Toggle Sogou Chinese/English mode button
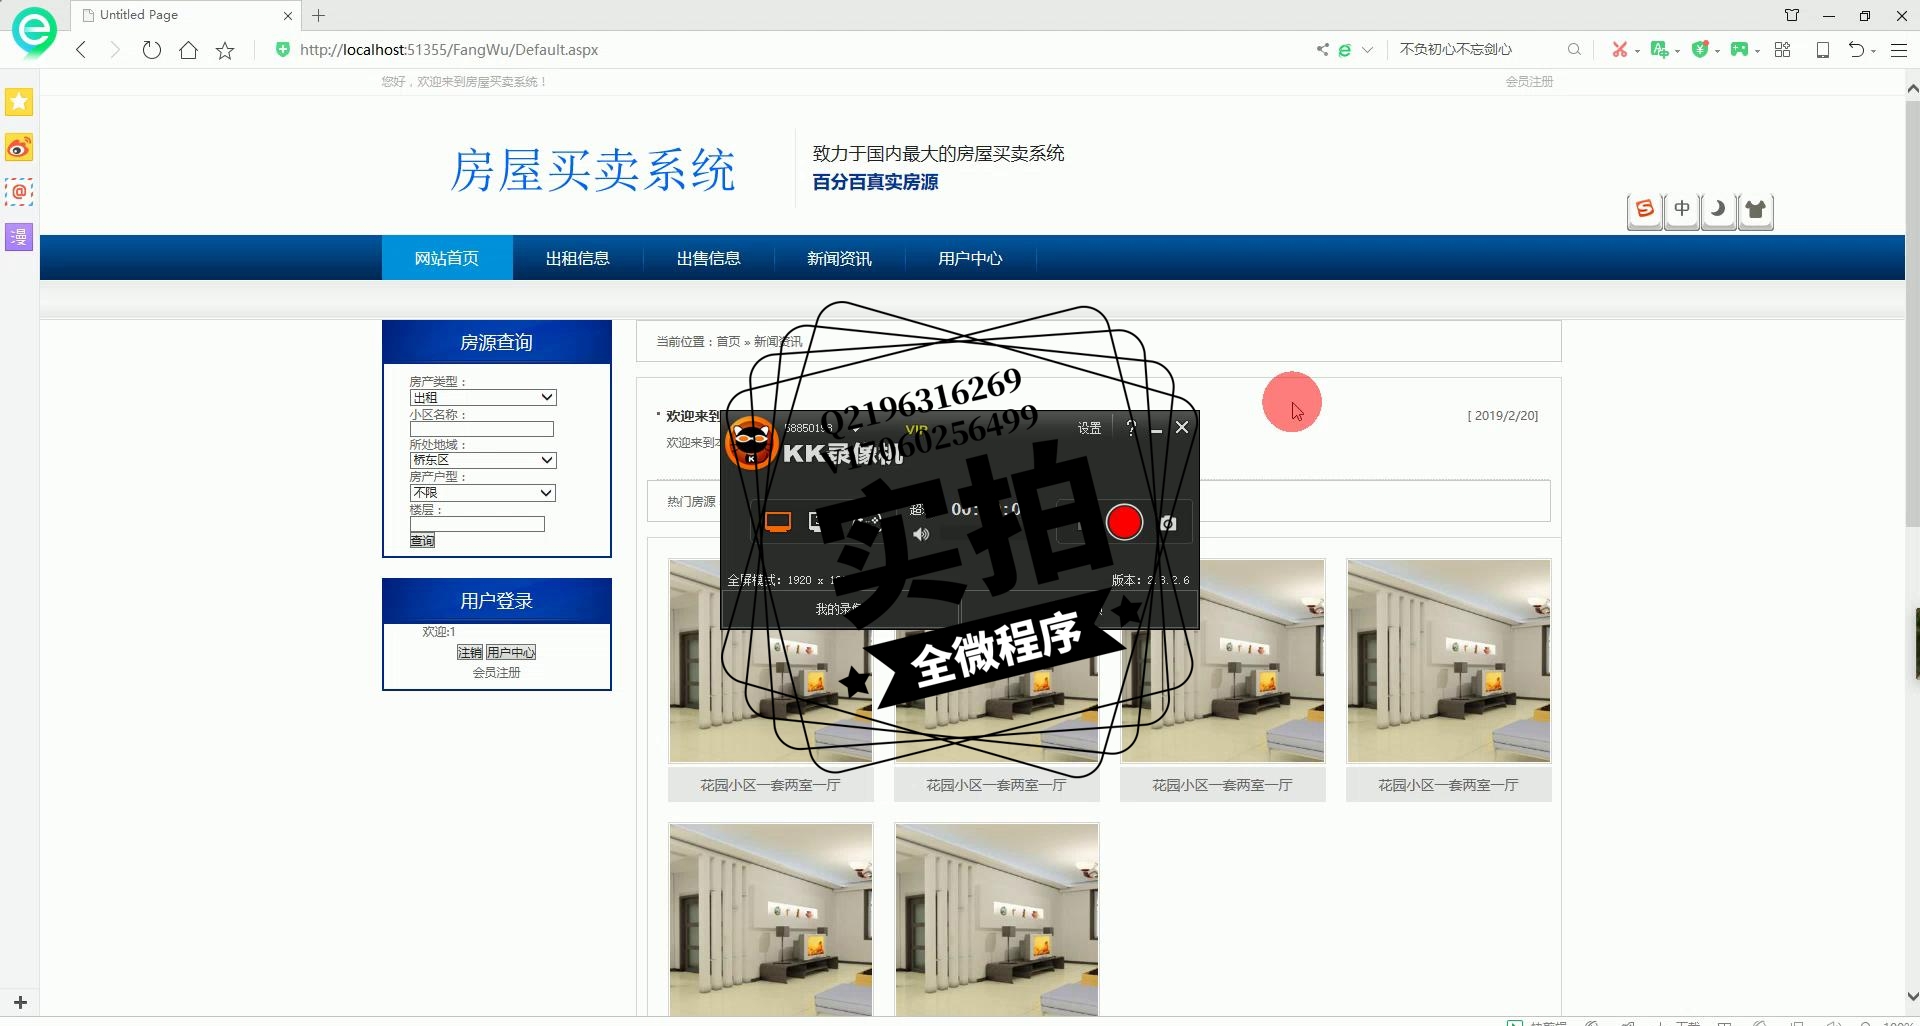The width and height of the screenshot is (1920, 1026). point(1682,210)
